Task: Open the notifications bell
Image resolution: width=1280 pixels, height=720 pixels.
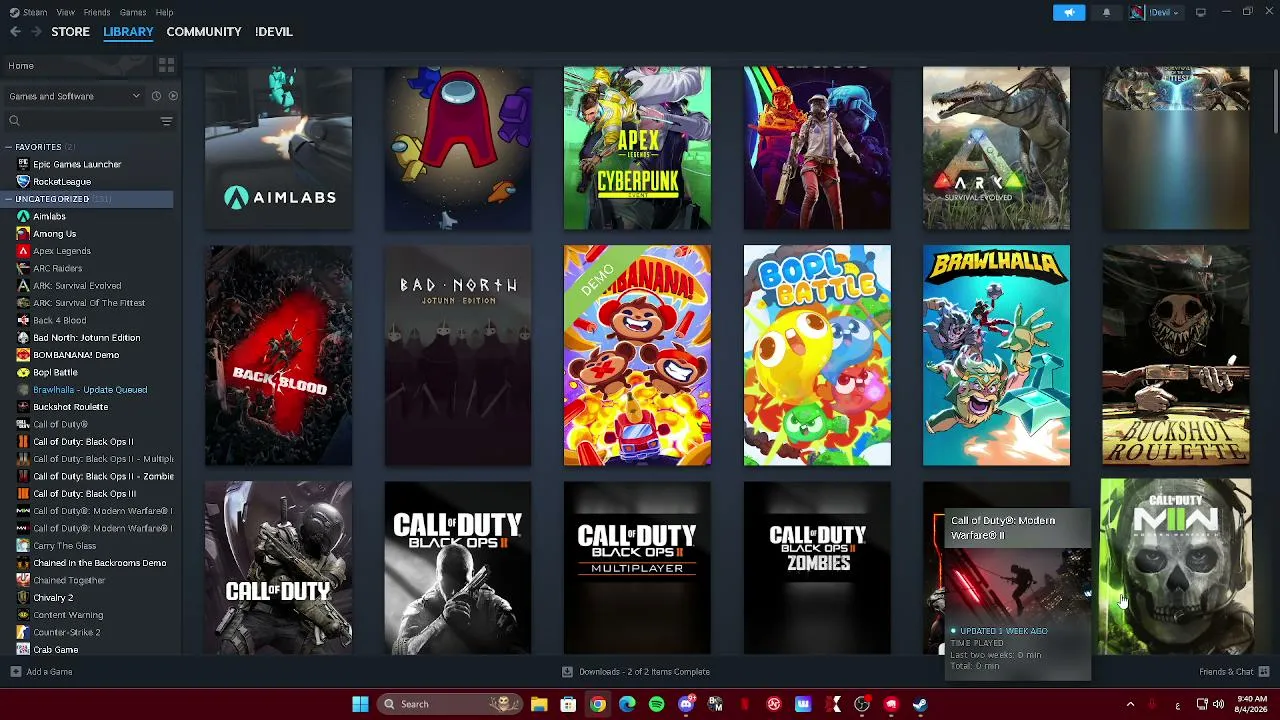Action: 1106,12
